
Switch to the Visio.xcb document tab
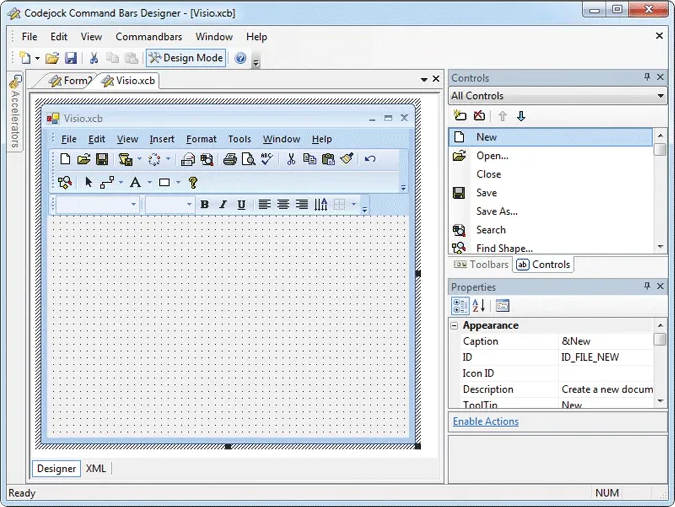tap(127, 80)
